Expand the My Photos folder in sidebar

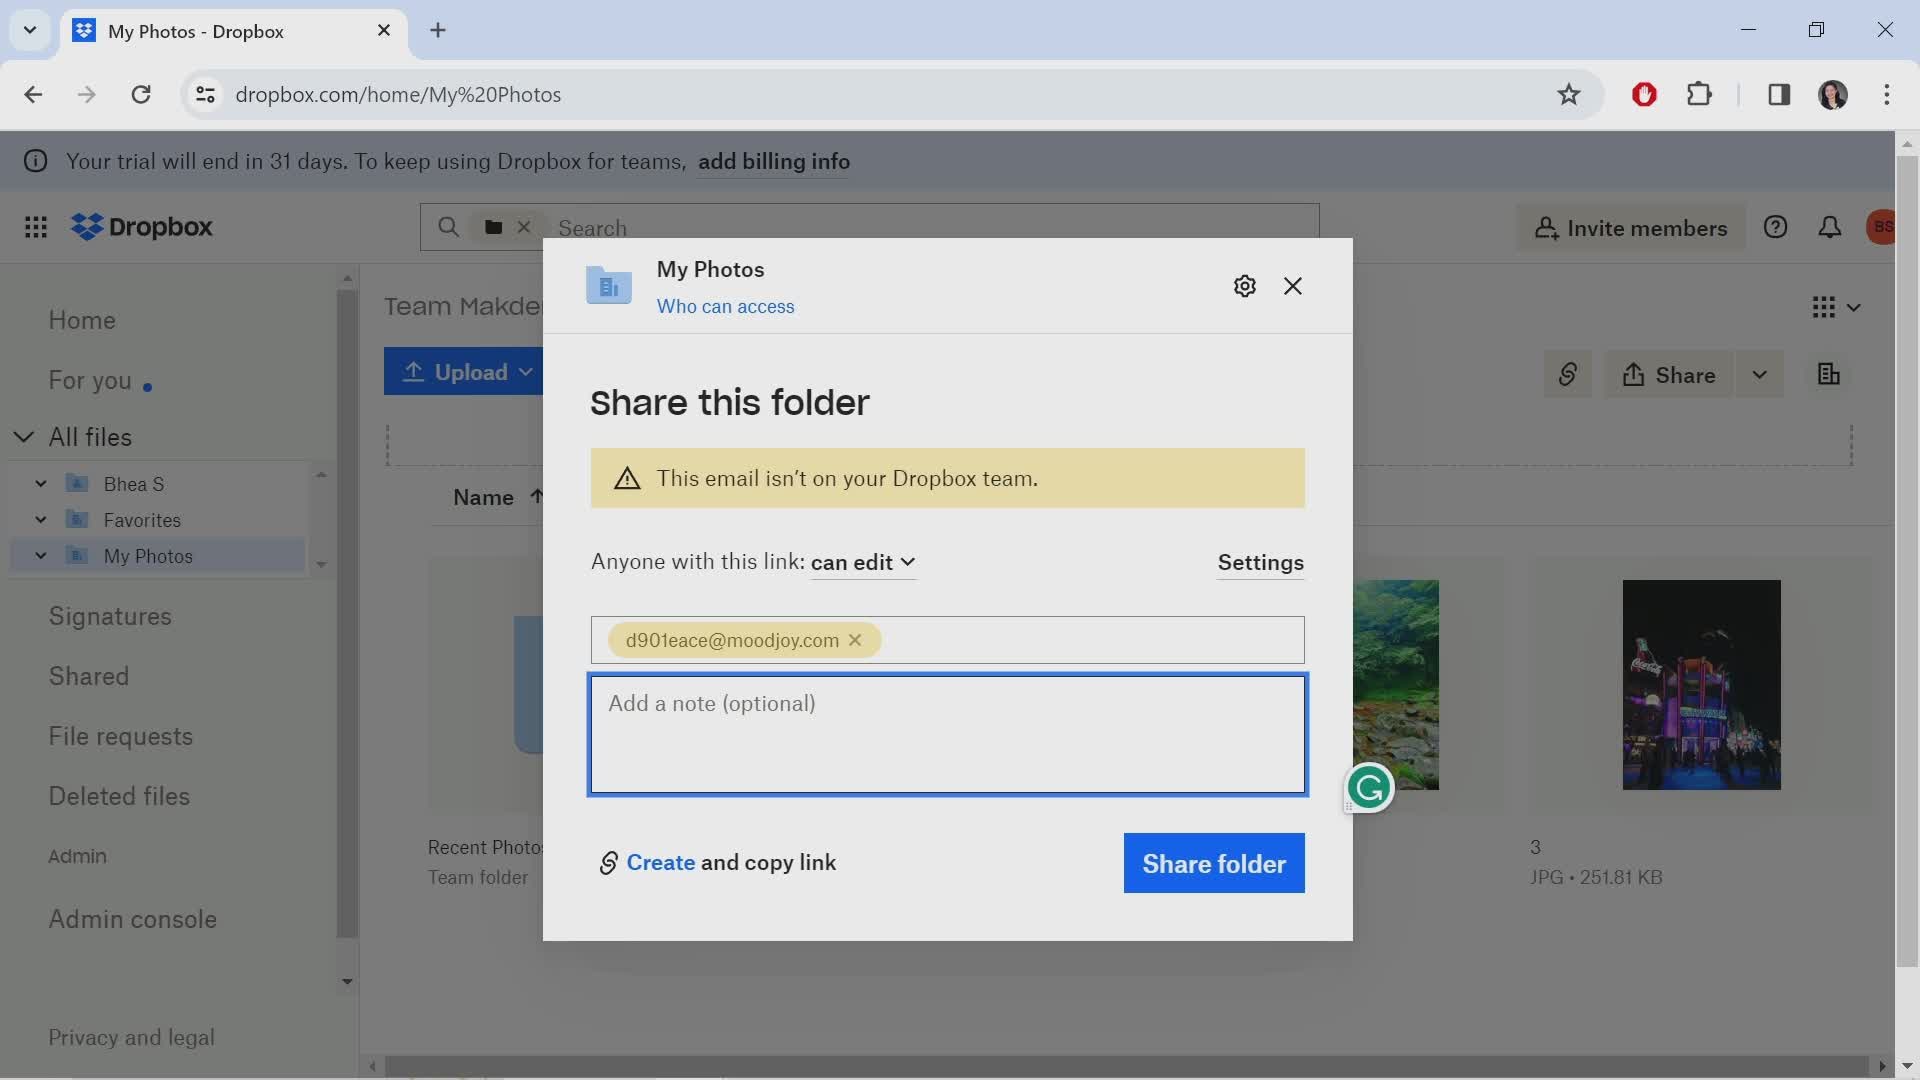point(41,556)
